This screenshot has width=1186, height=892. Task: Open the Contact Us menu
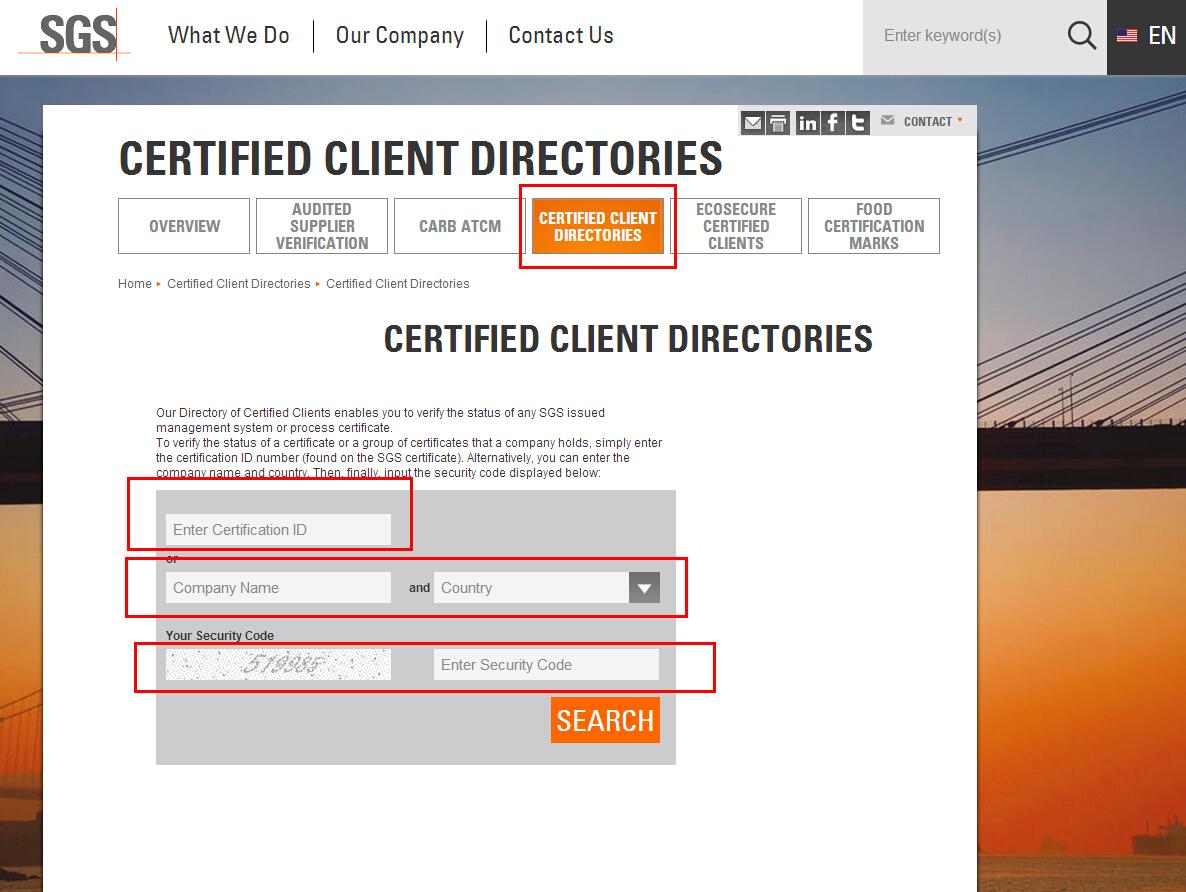pyautogui.click(x=560, y=36)
